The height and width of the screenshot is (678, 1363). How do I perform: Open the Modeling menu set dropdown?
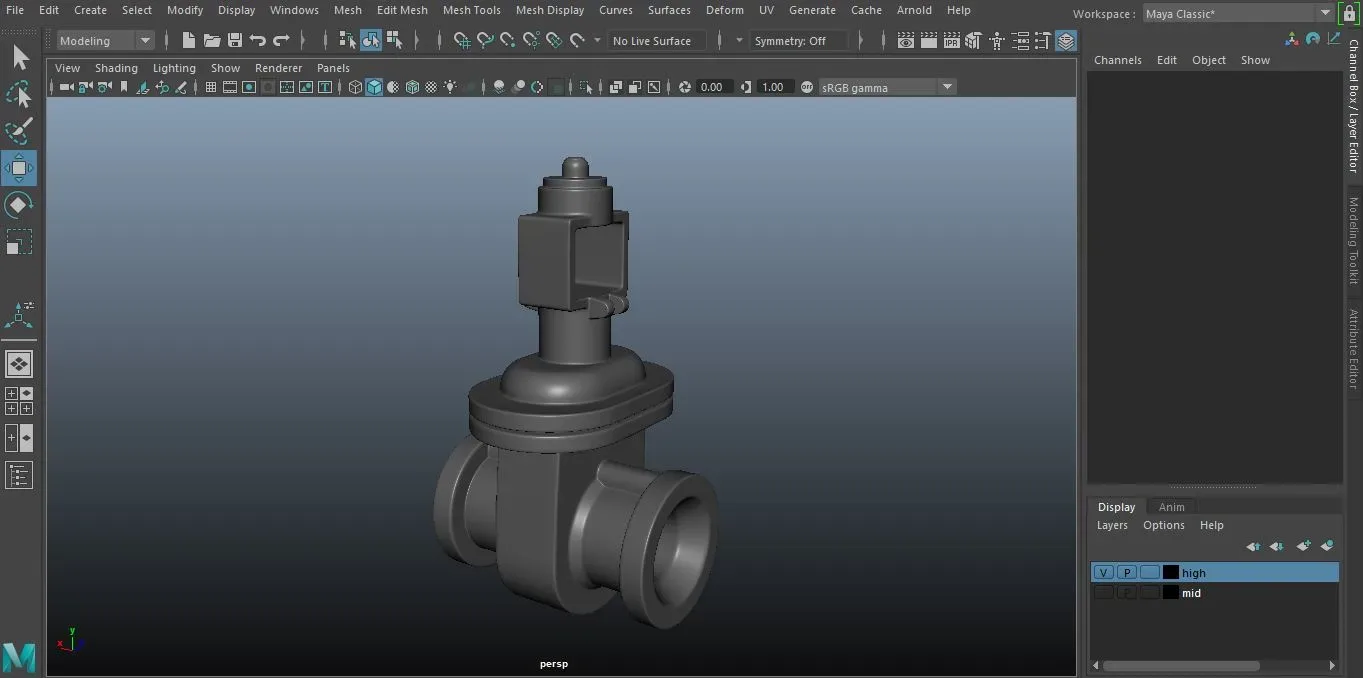104,41
